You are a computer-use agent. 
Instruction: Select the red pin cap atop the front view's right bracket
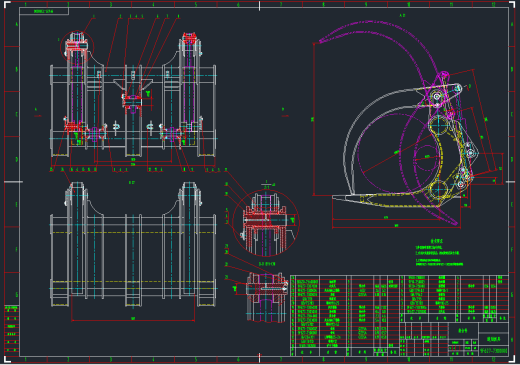[189, 38]
